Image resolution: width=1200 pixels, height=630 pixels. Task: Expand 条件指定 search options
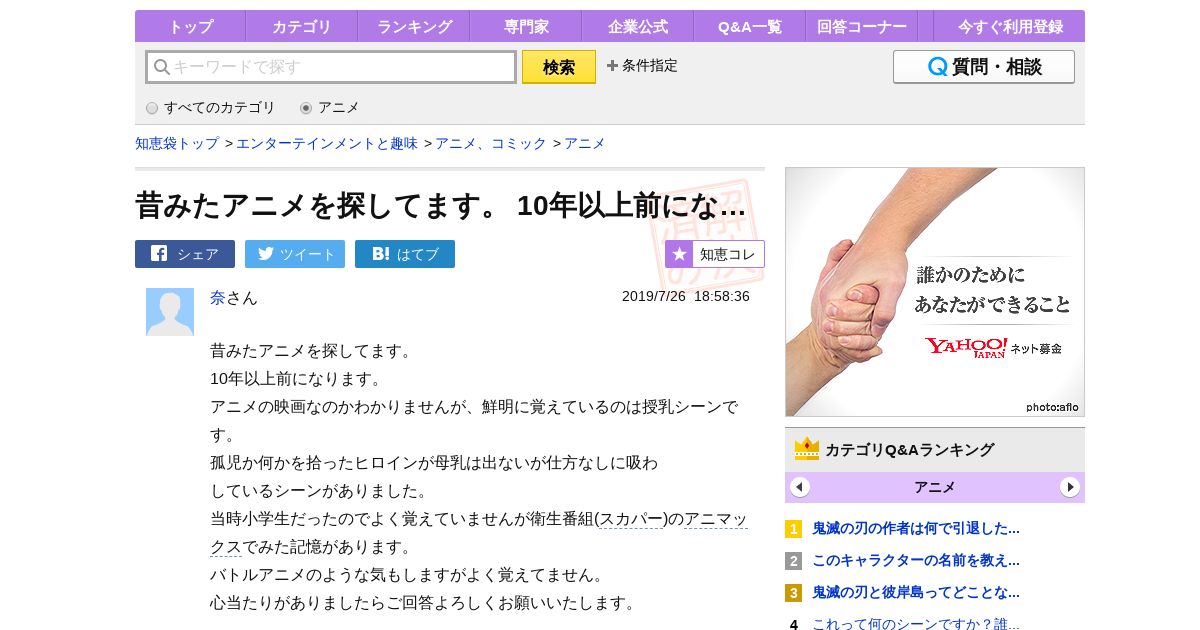click(642, 66)
